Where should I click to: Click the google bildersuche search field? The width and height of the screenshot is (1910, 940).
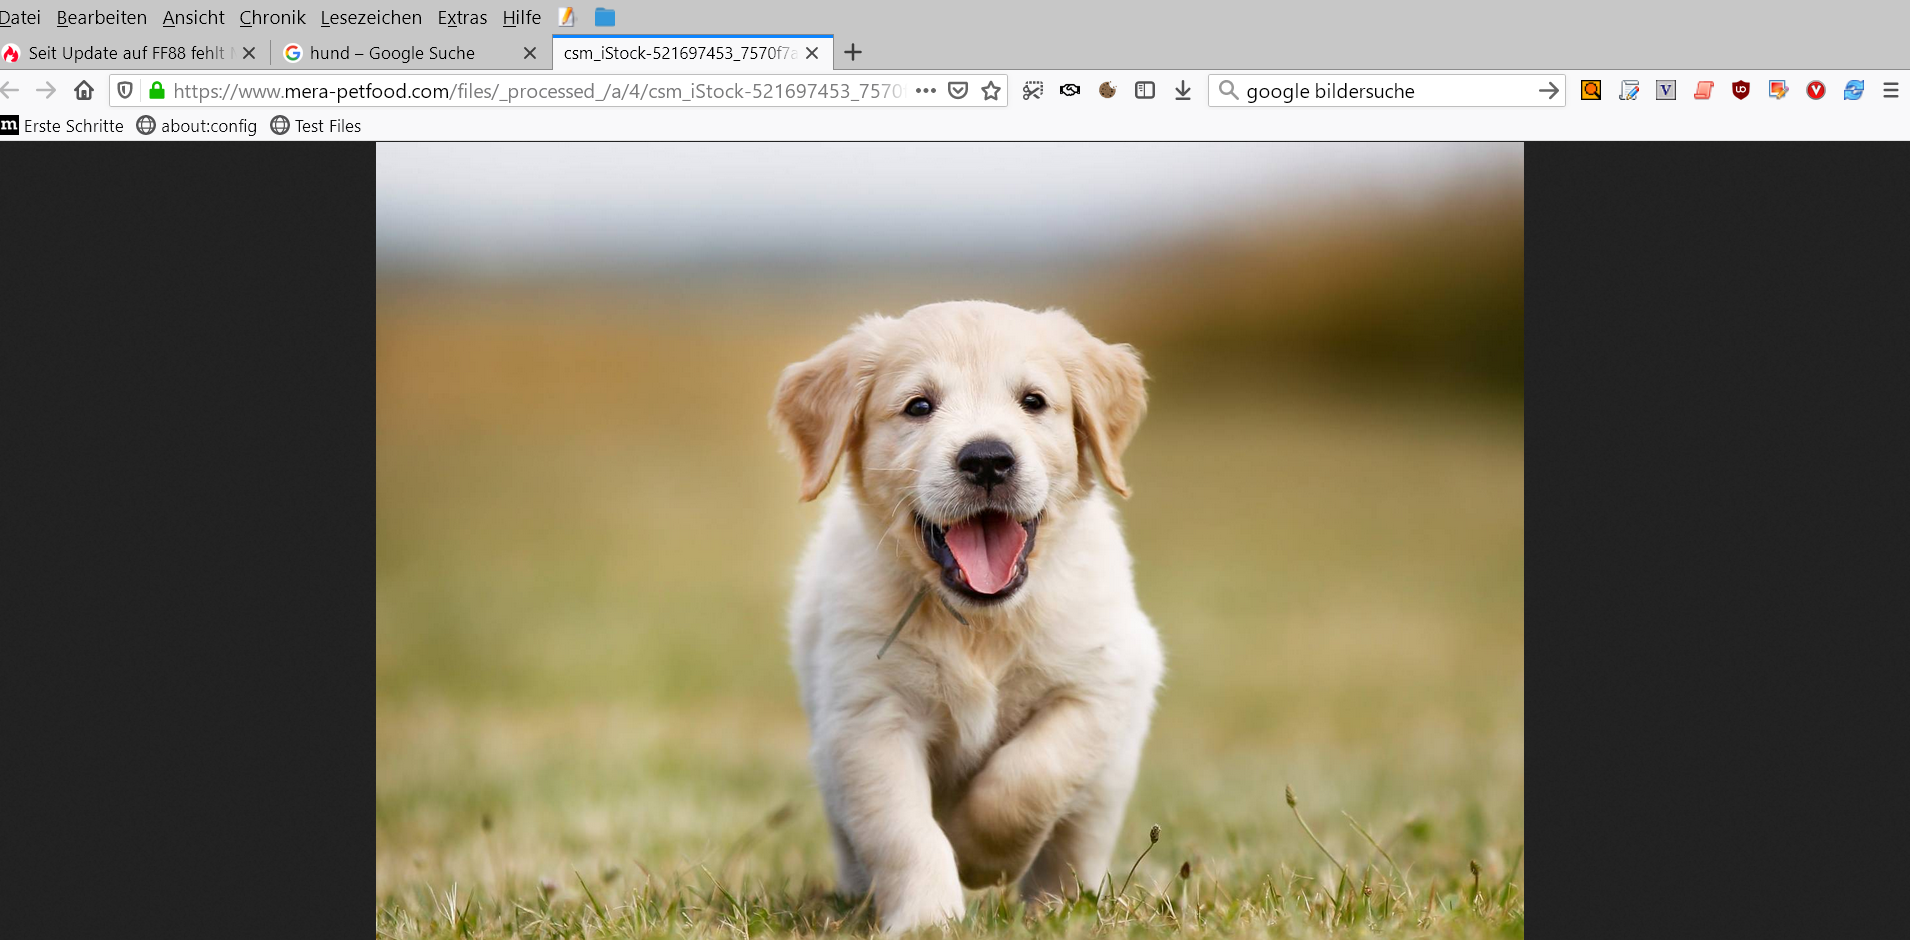(1380, 91)
